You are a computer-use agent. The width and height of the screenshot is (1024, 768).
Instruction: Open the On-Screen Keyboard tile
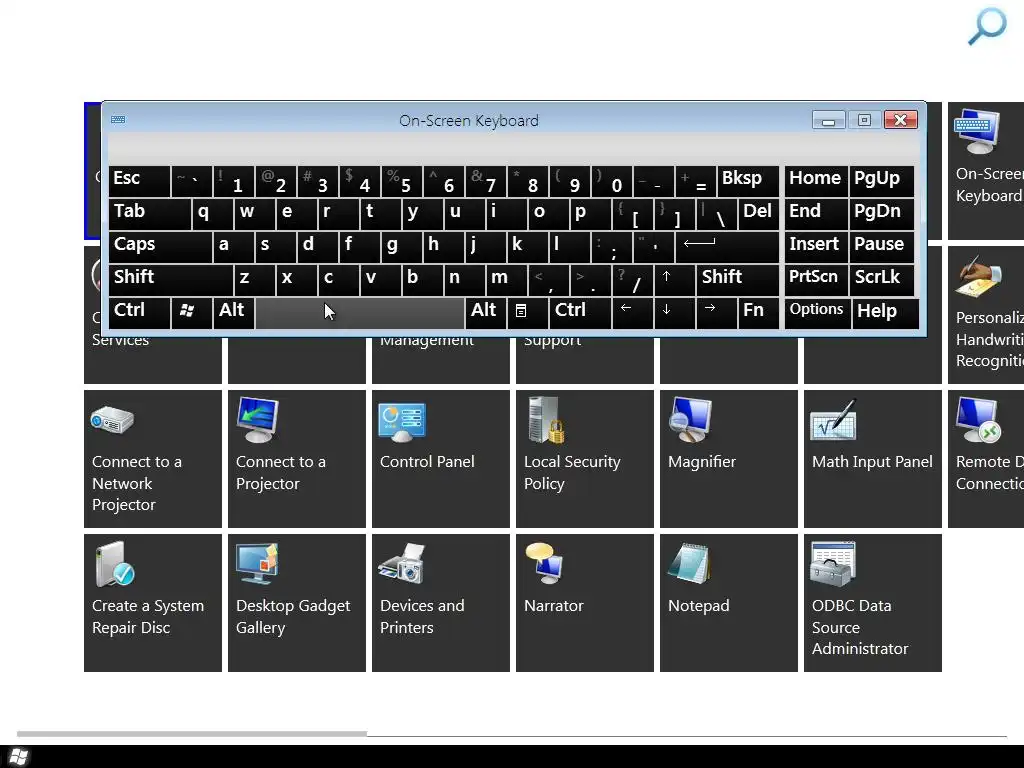(x=986, y=171)
